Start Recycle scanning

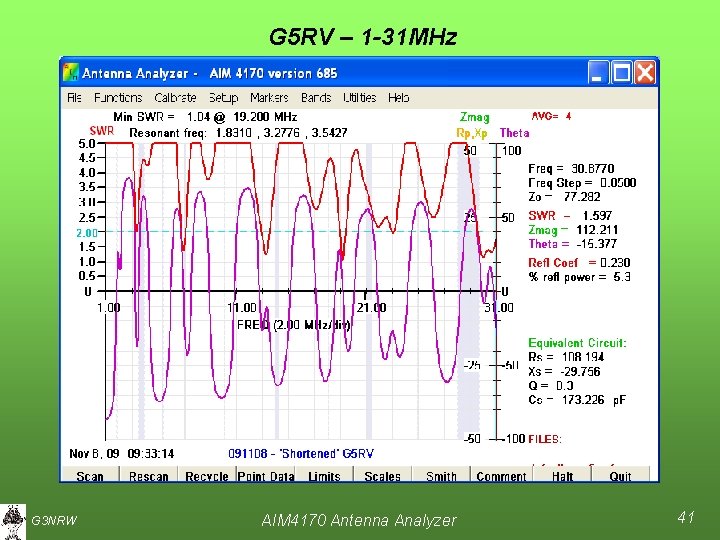(207, 476)
